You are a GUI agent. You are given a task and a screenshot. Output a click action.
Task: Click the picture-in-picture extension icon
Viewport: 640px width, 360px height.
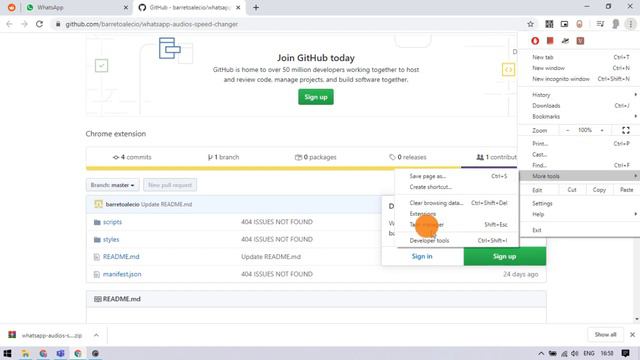pos(564,24)
